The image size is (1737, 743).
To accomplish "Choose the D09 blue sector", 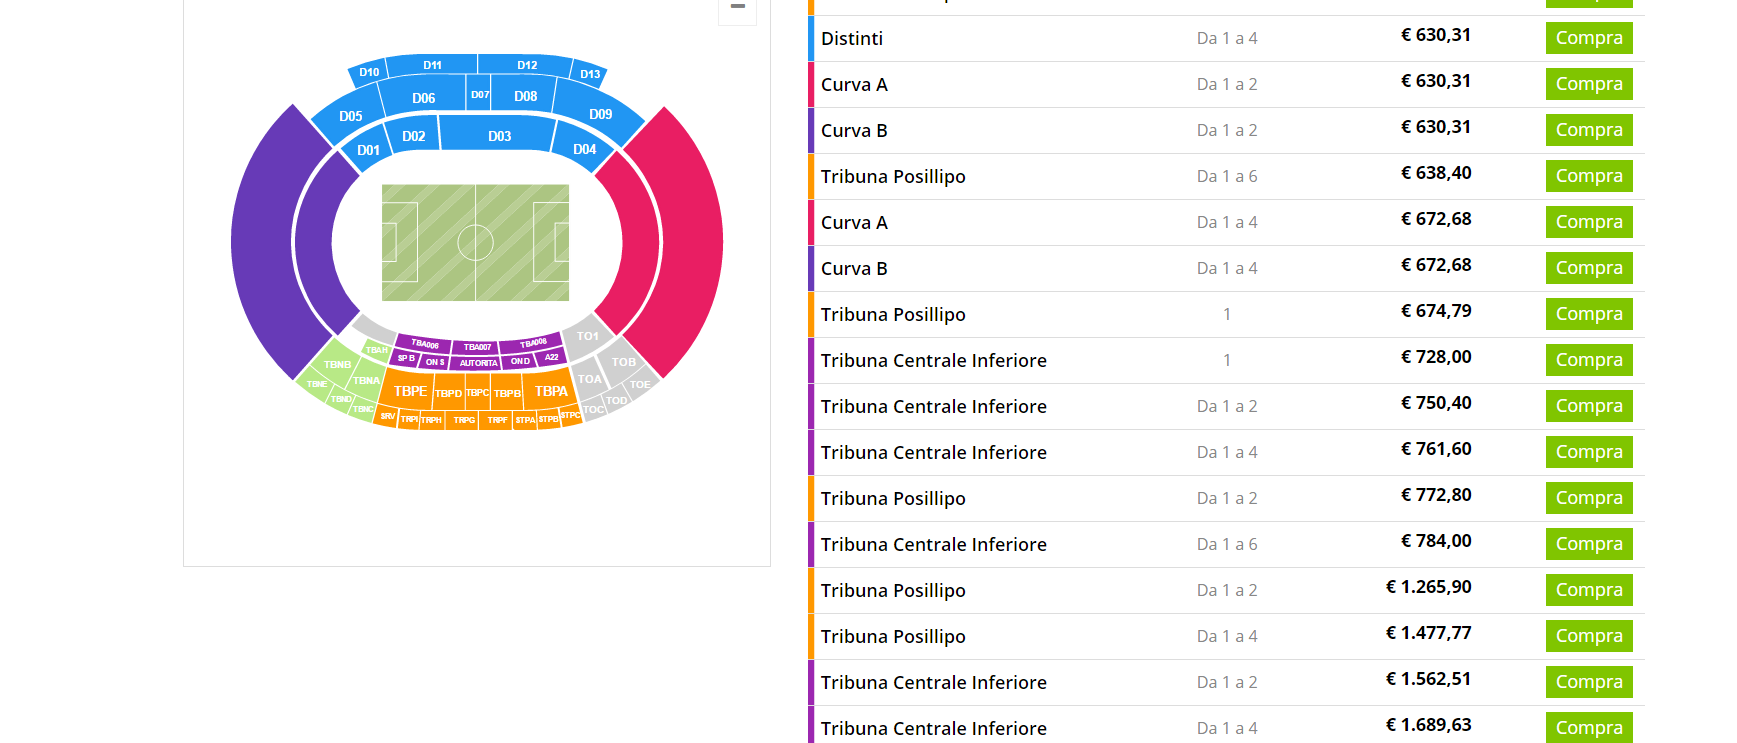I will pyautogui.click(x=600, y=115).
